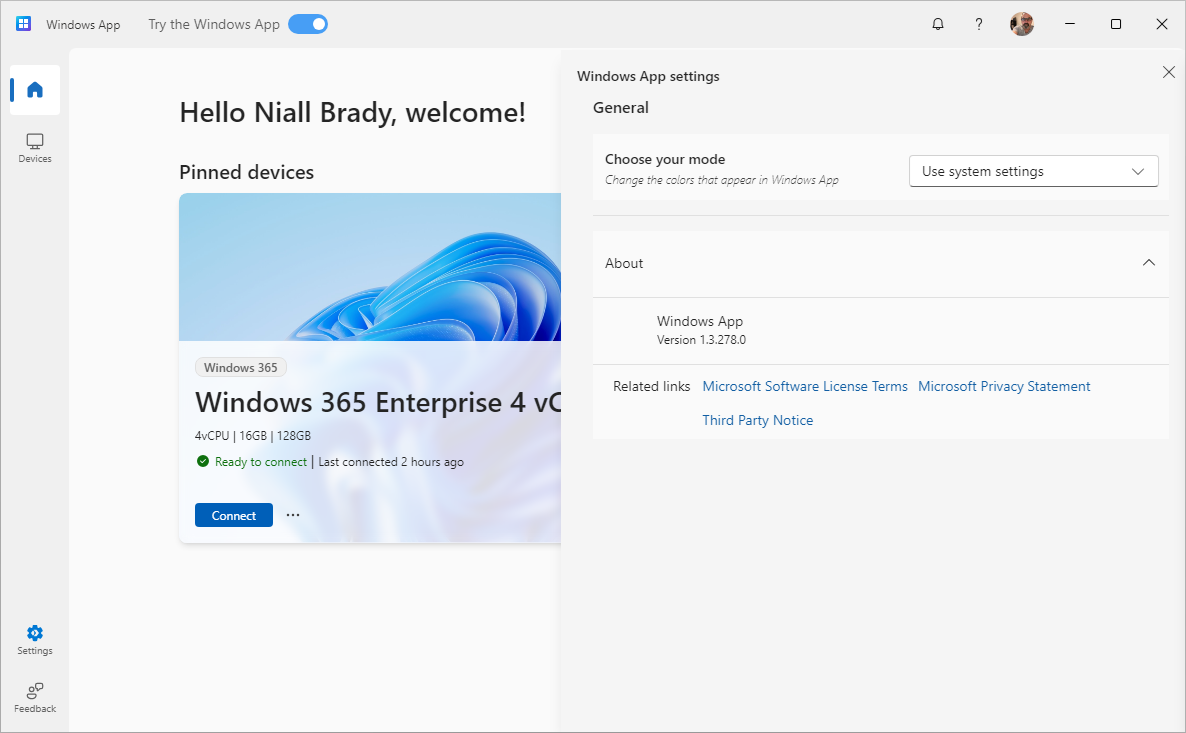Go to the Devices section
The height and width of the screenshot is (733, 1186).
[35, 148]
